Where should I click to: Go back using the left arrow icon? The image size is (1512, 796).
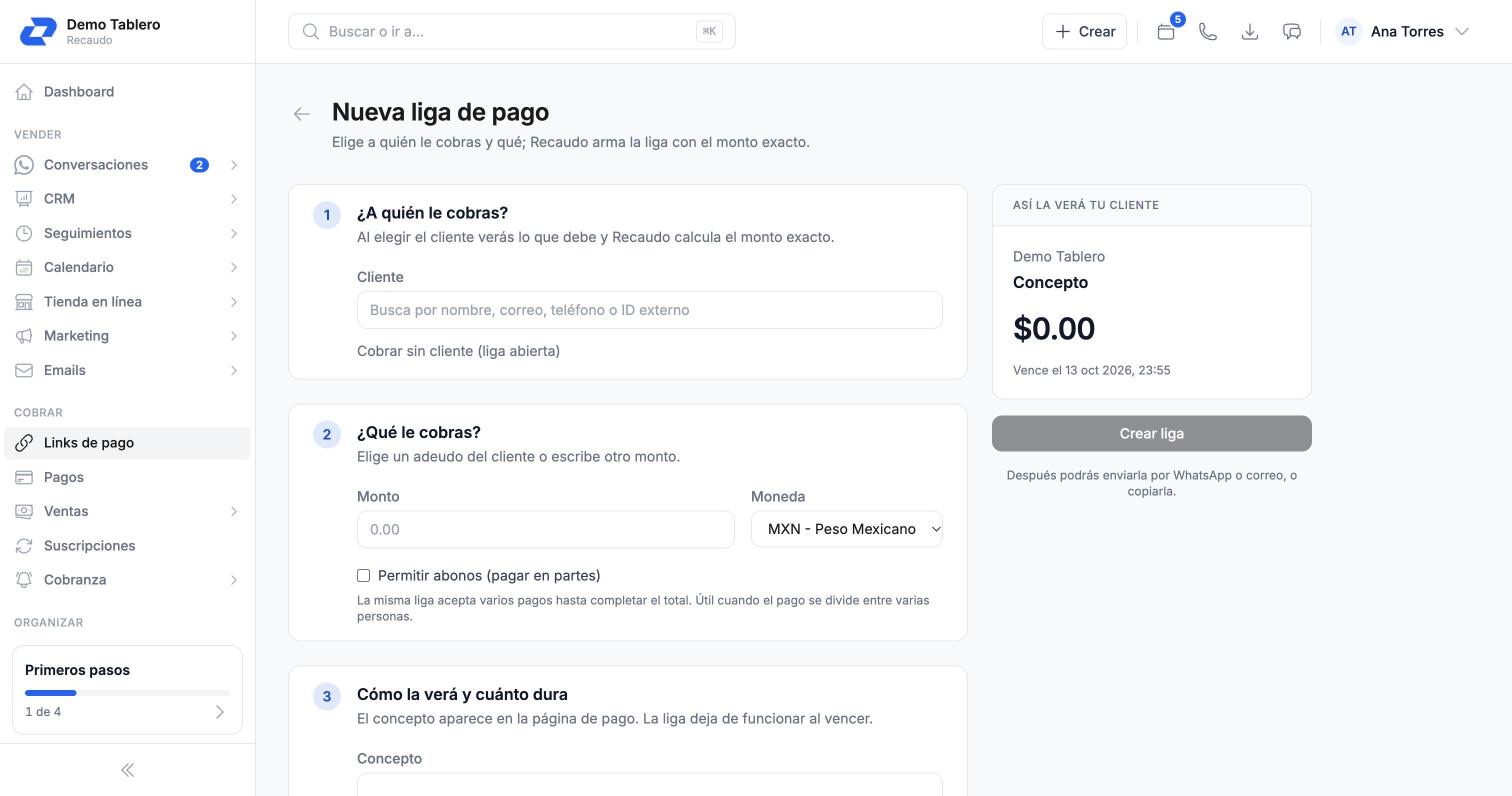(302, 114)
